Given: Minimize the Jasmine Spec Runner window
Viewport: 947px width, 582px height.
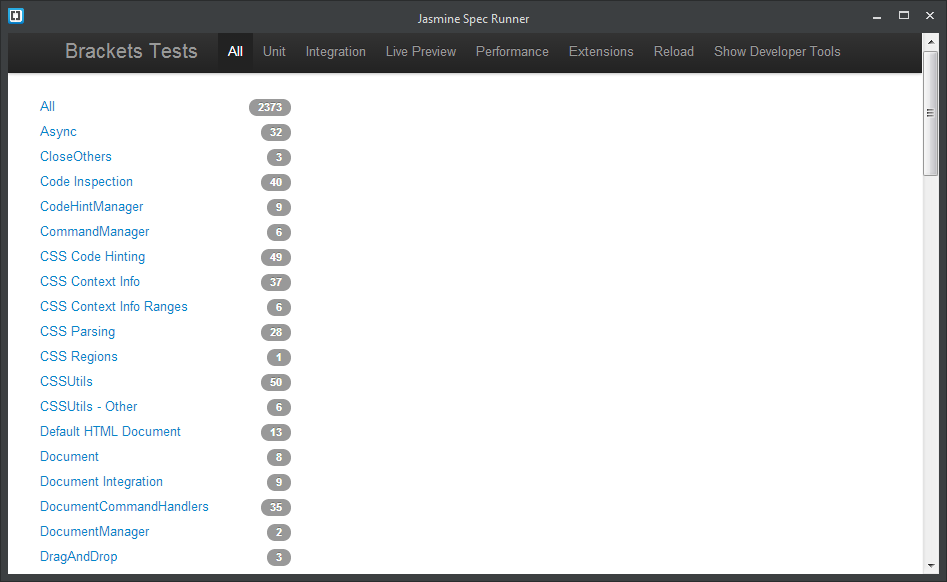Looking at the screenshot, I should point(877,17).
